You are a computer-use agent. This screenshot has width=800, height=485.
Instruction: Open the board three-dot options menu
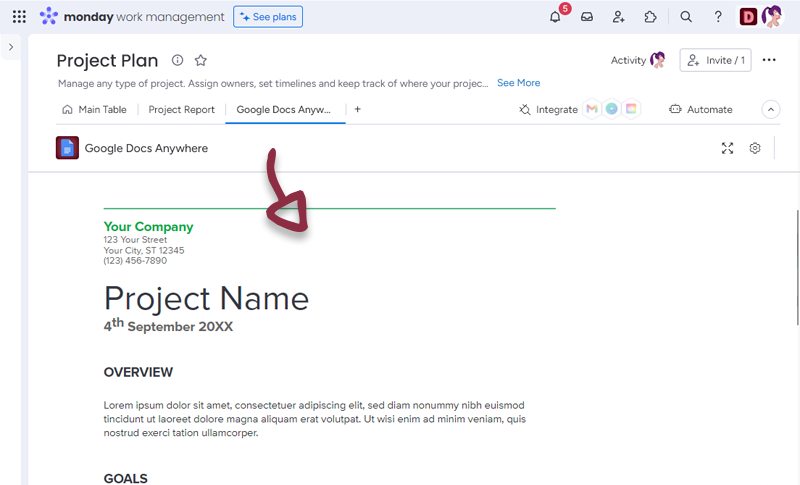[x=769, y=60]
